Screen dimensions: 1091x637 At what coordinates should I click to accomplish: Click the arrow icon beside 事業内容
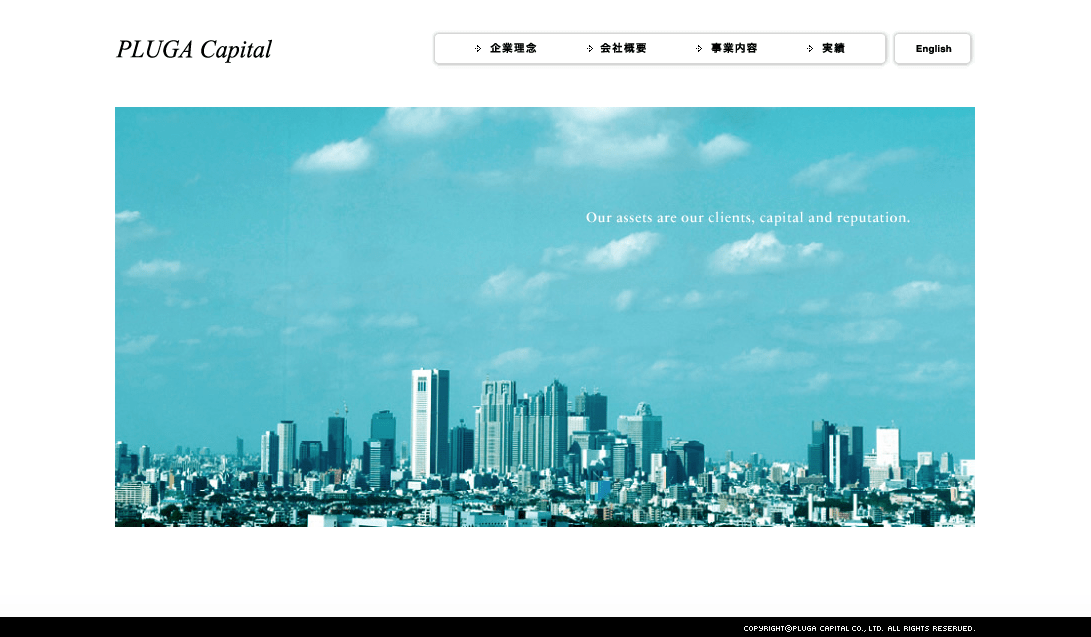tap(700, 48)
